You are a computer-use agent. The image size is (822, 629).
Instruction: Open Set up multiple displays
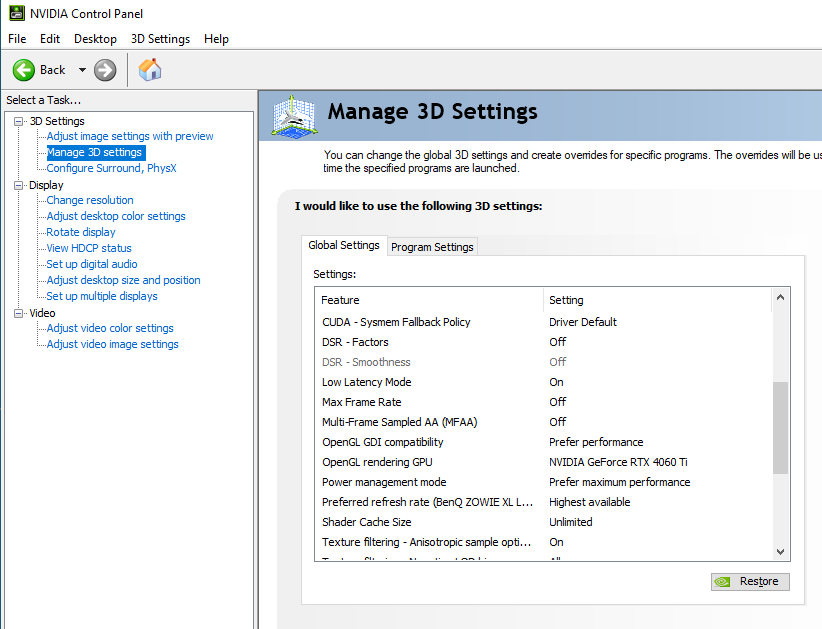(102, 296)
